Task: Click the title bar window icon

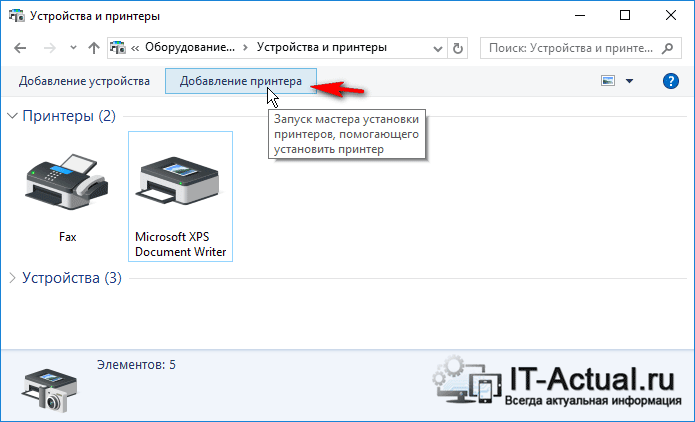Action: tap(17, 16)
